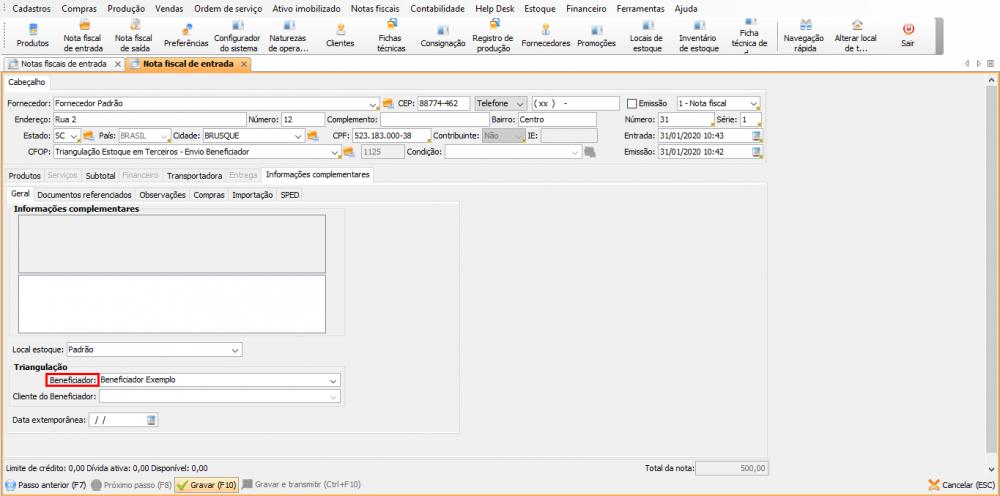Expand the CFOP dropdown
The height and width of the screenshot is (496, 1000).
(x=334, y=152)
